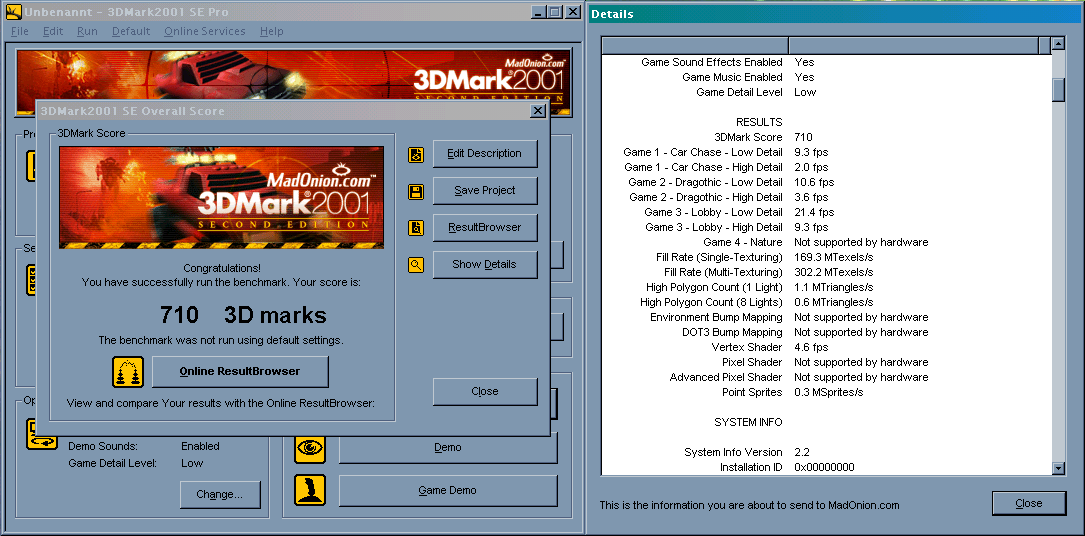Viewport: 1085px width, 536px height.
Task: Click 'Demo Sounds:' setting label
Action: pos(103,446)
